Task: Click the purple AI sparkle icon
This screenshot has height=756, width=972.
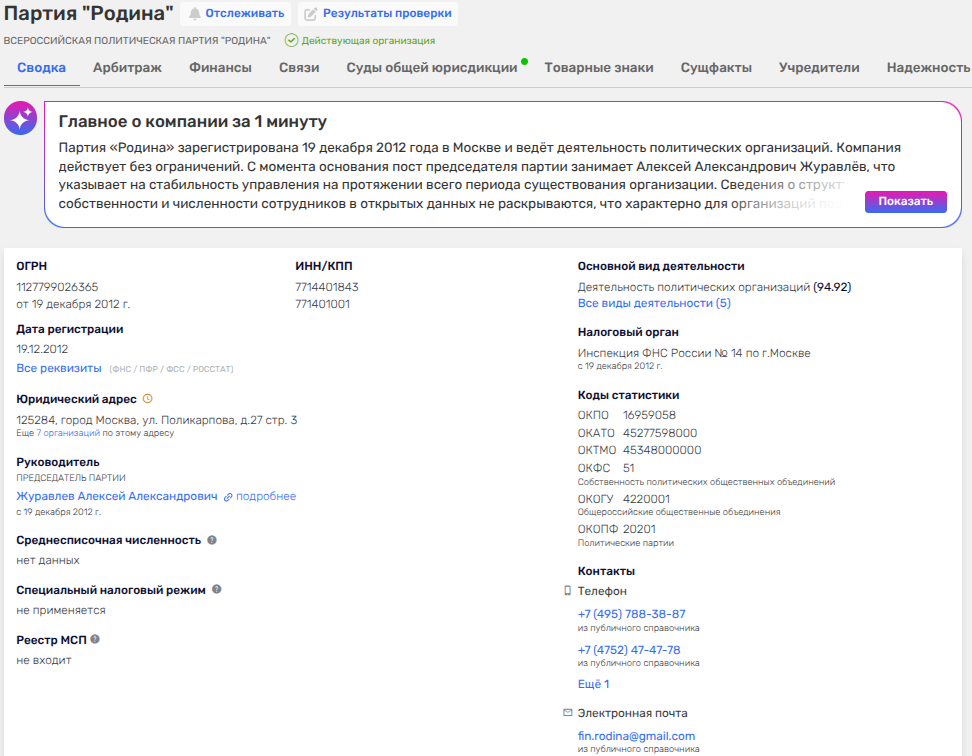Action: tap(20, 118)
